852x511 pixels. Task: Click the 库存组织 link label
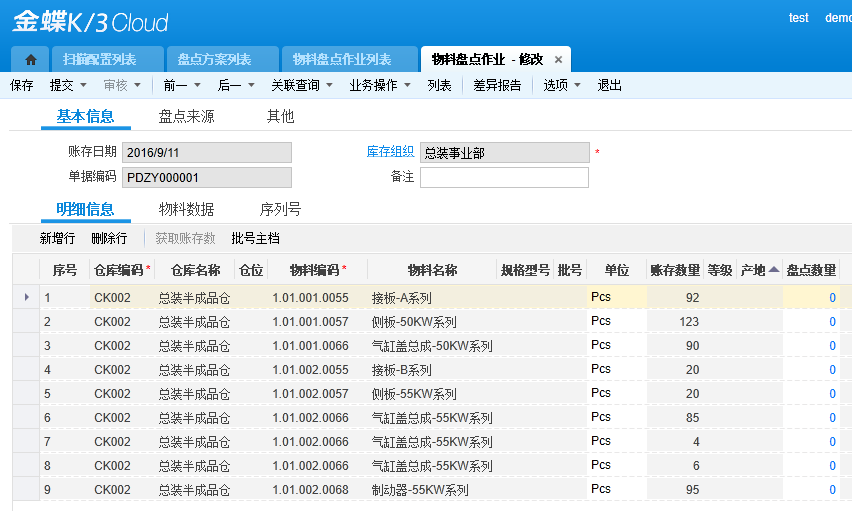pyautogui.click(x=390, y=152)
